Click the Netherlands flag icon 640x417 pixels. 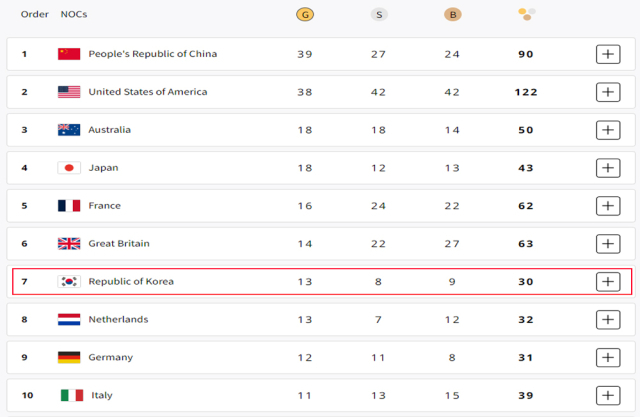click(69, 319)
